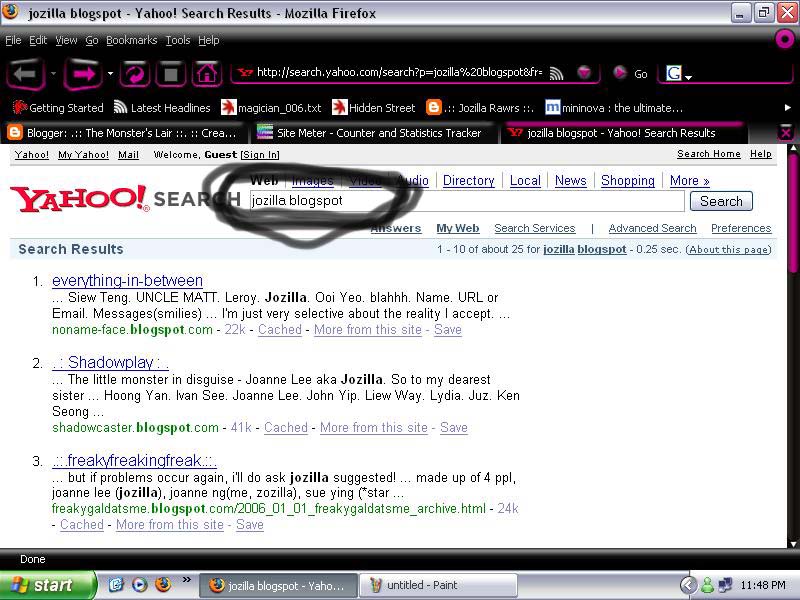Open the search engine dropdown arrow
The image size is (800, 600).
point(688,78)
